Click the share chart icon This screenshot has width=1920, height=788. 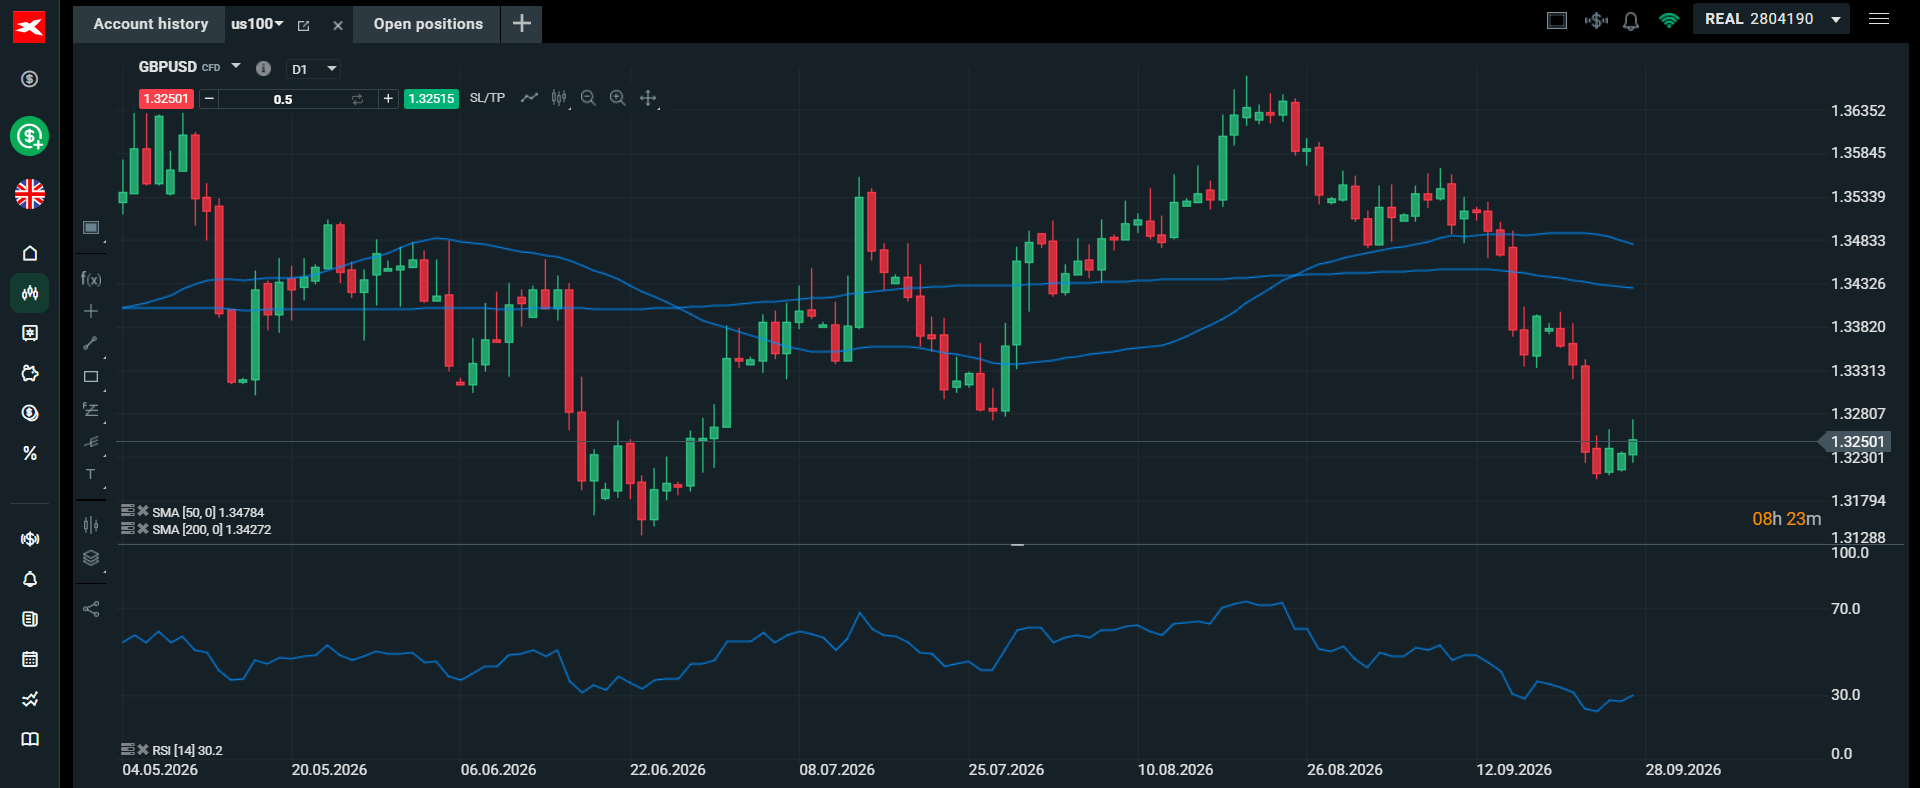point(91,608)
